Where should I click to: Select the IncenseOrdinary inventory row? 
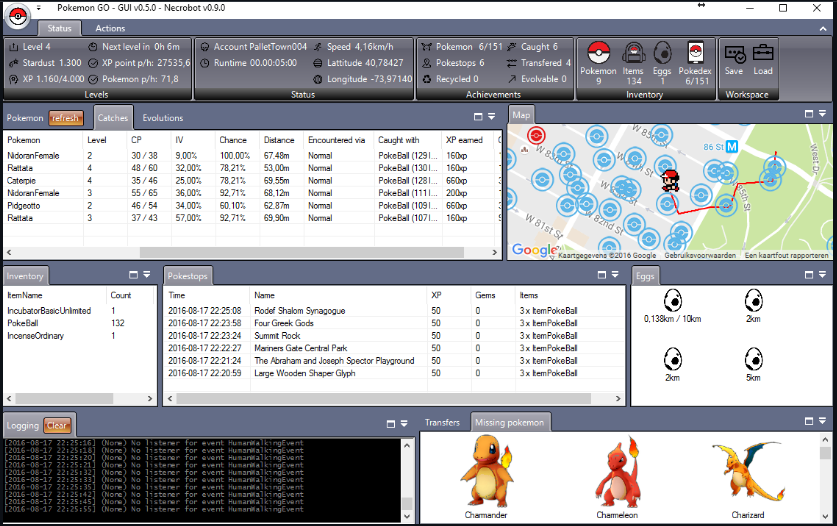tap(80, 336)
